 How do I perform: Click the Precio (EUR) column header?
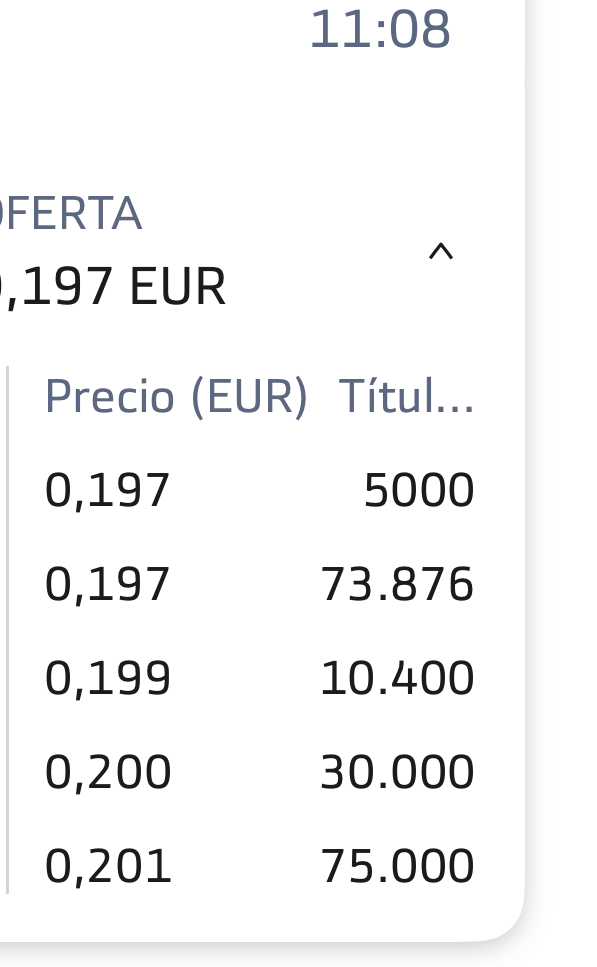click(x=176, y=397)
